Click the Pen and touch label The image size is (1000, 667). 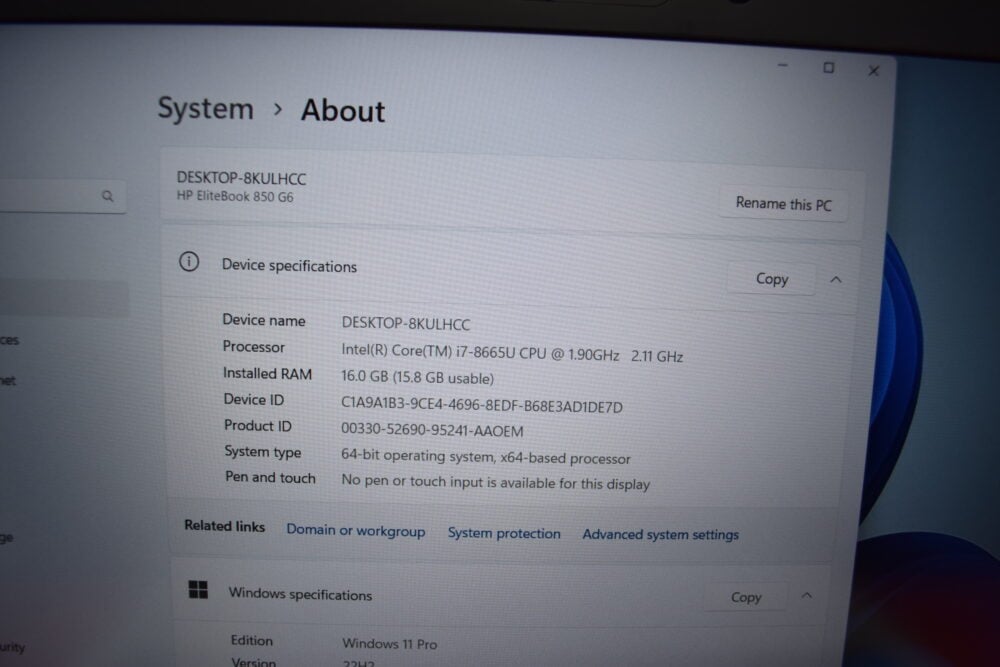[270, 478]
